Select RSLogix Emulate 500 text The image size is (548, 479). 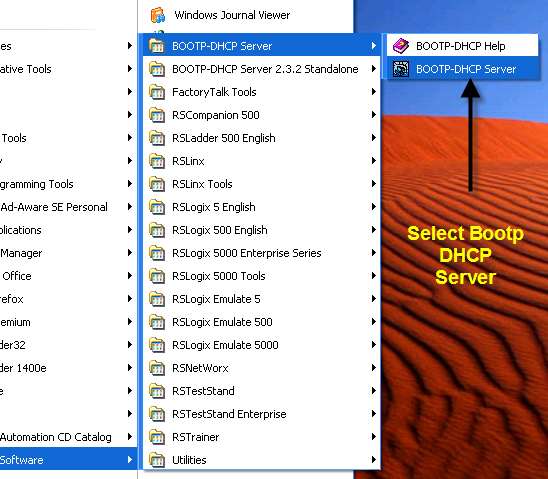(222, 322)
